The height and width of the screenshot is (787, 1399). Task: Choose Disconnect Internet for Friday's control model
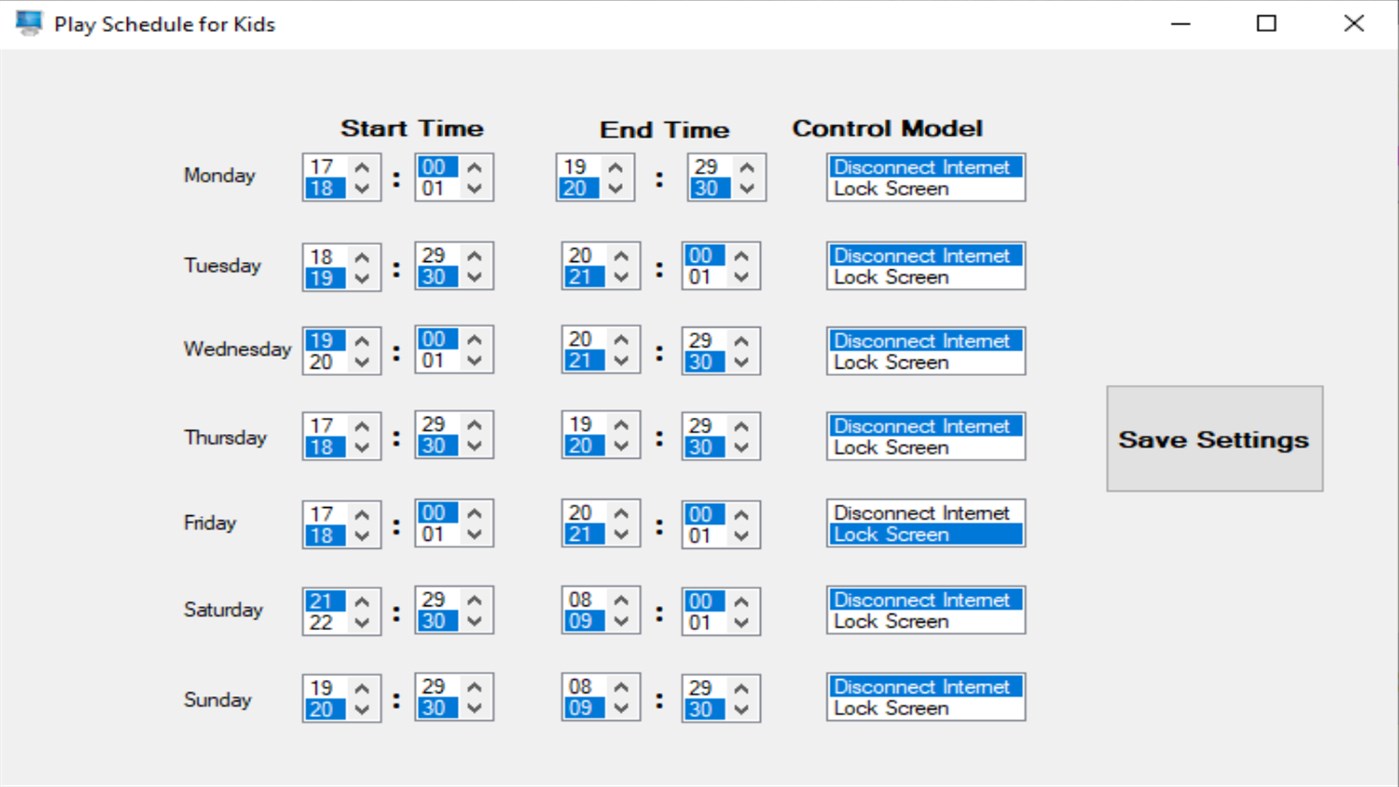pyautogui.click(x=924, y=513)
